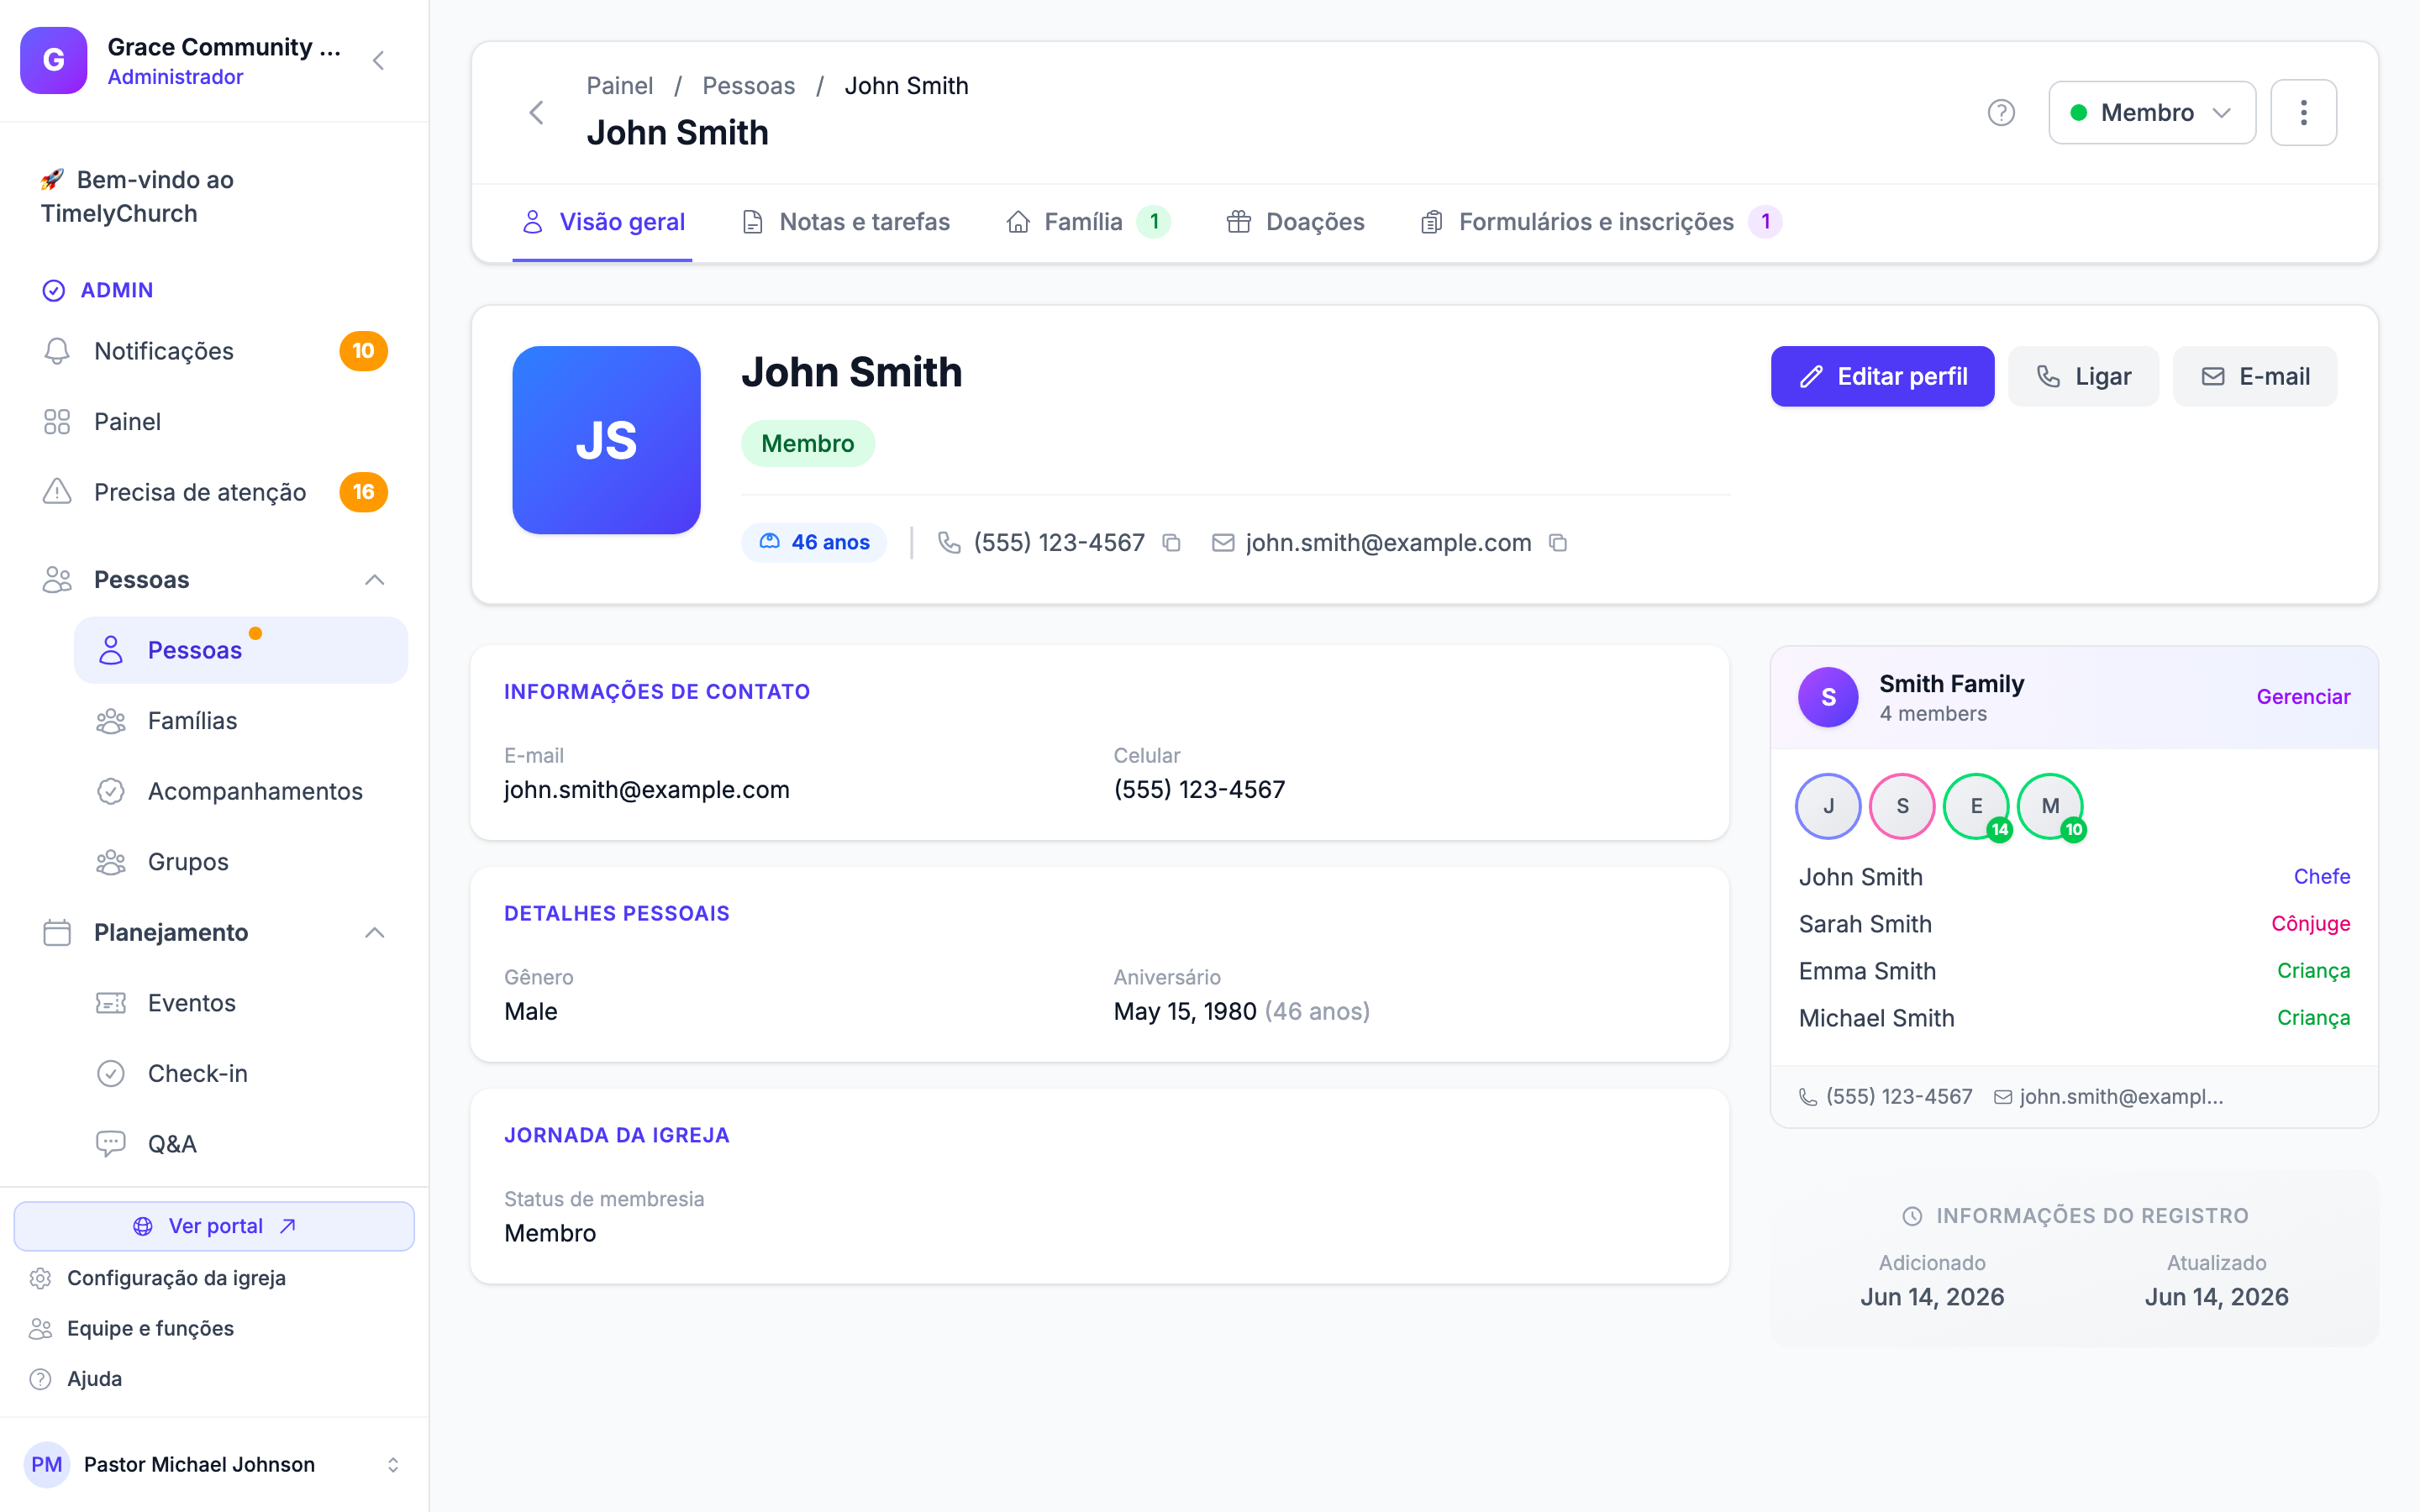Click the JS profile avatar

coord(606,440)
